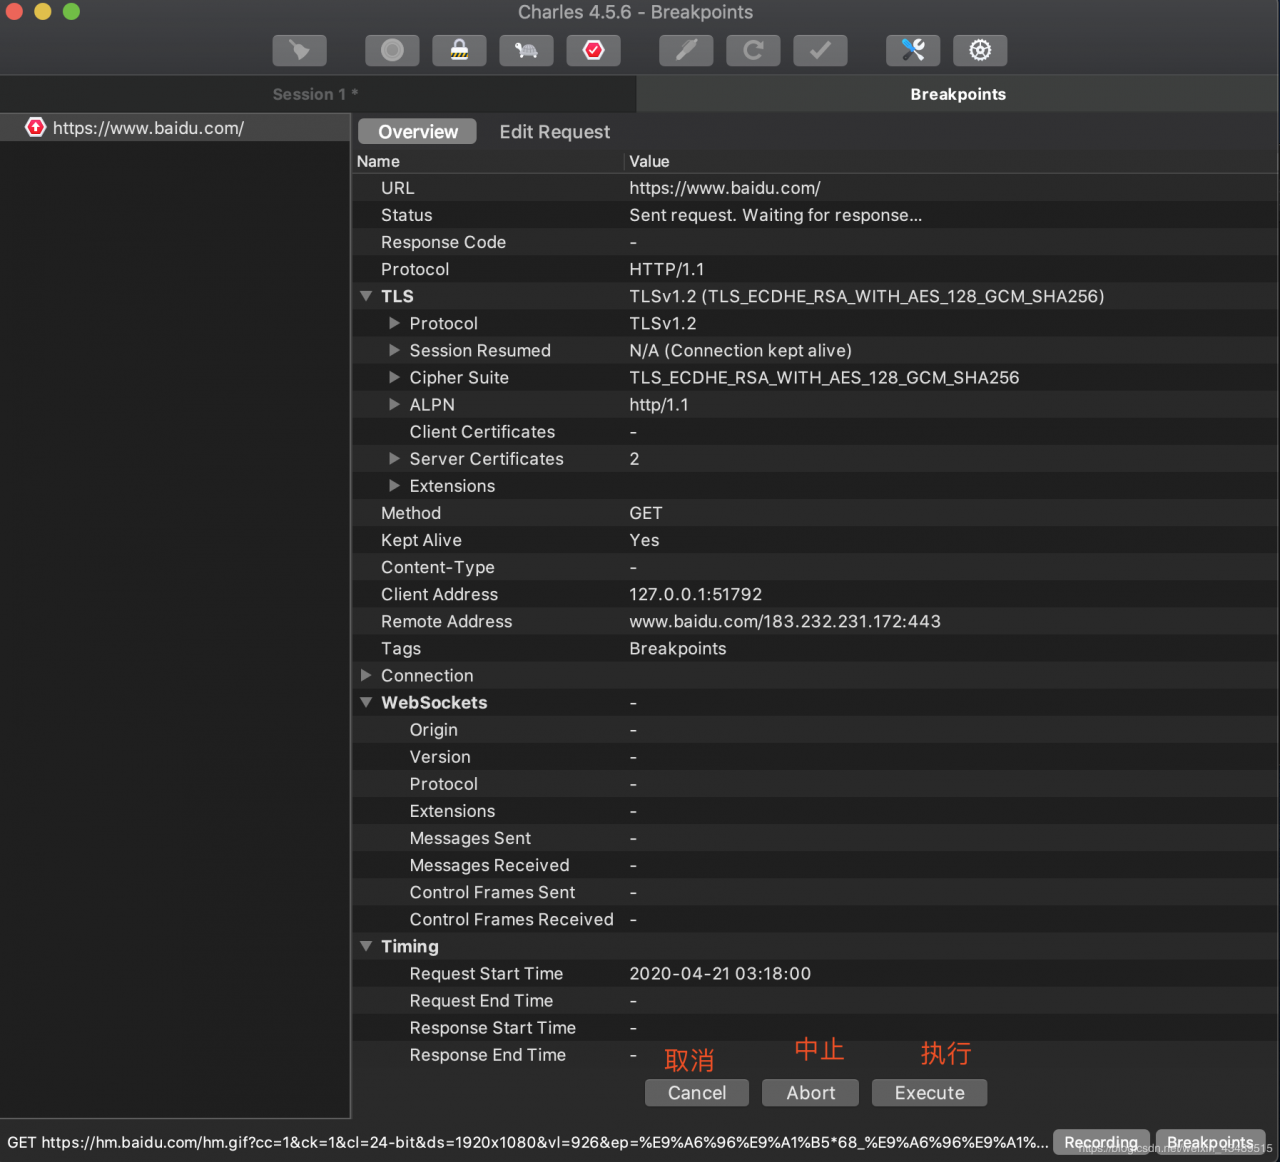1280x1162 pixels.
Task: Click the Name column header
Action: pos(488,161)
